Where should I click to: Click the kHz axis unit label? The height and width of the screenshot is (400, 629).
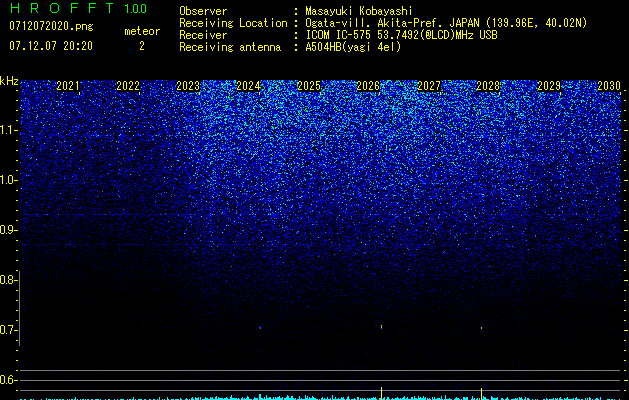tap(9, 81)
